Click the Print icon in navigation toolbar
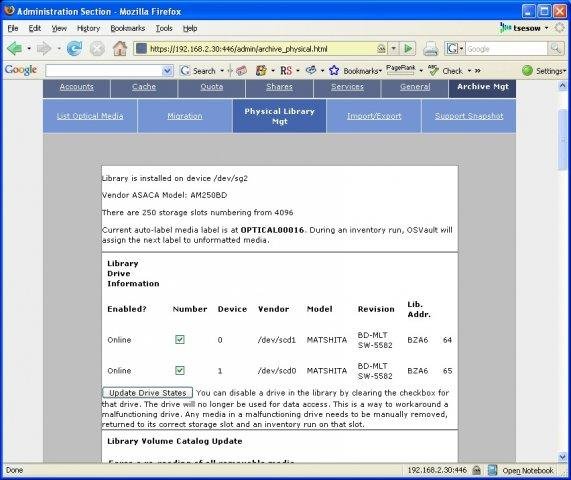The height and width of the screenshot is (480, 571). 430,48
